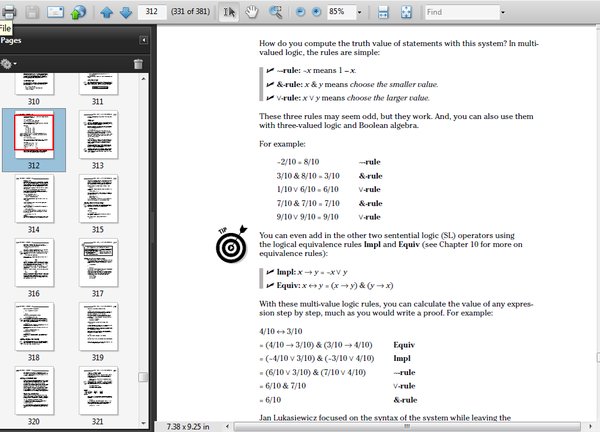Click the page count text (331 of 381)

click(191, 12)
